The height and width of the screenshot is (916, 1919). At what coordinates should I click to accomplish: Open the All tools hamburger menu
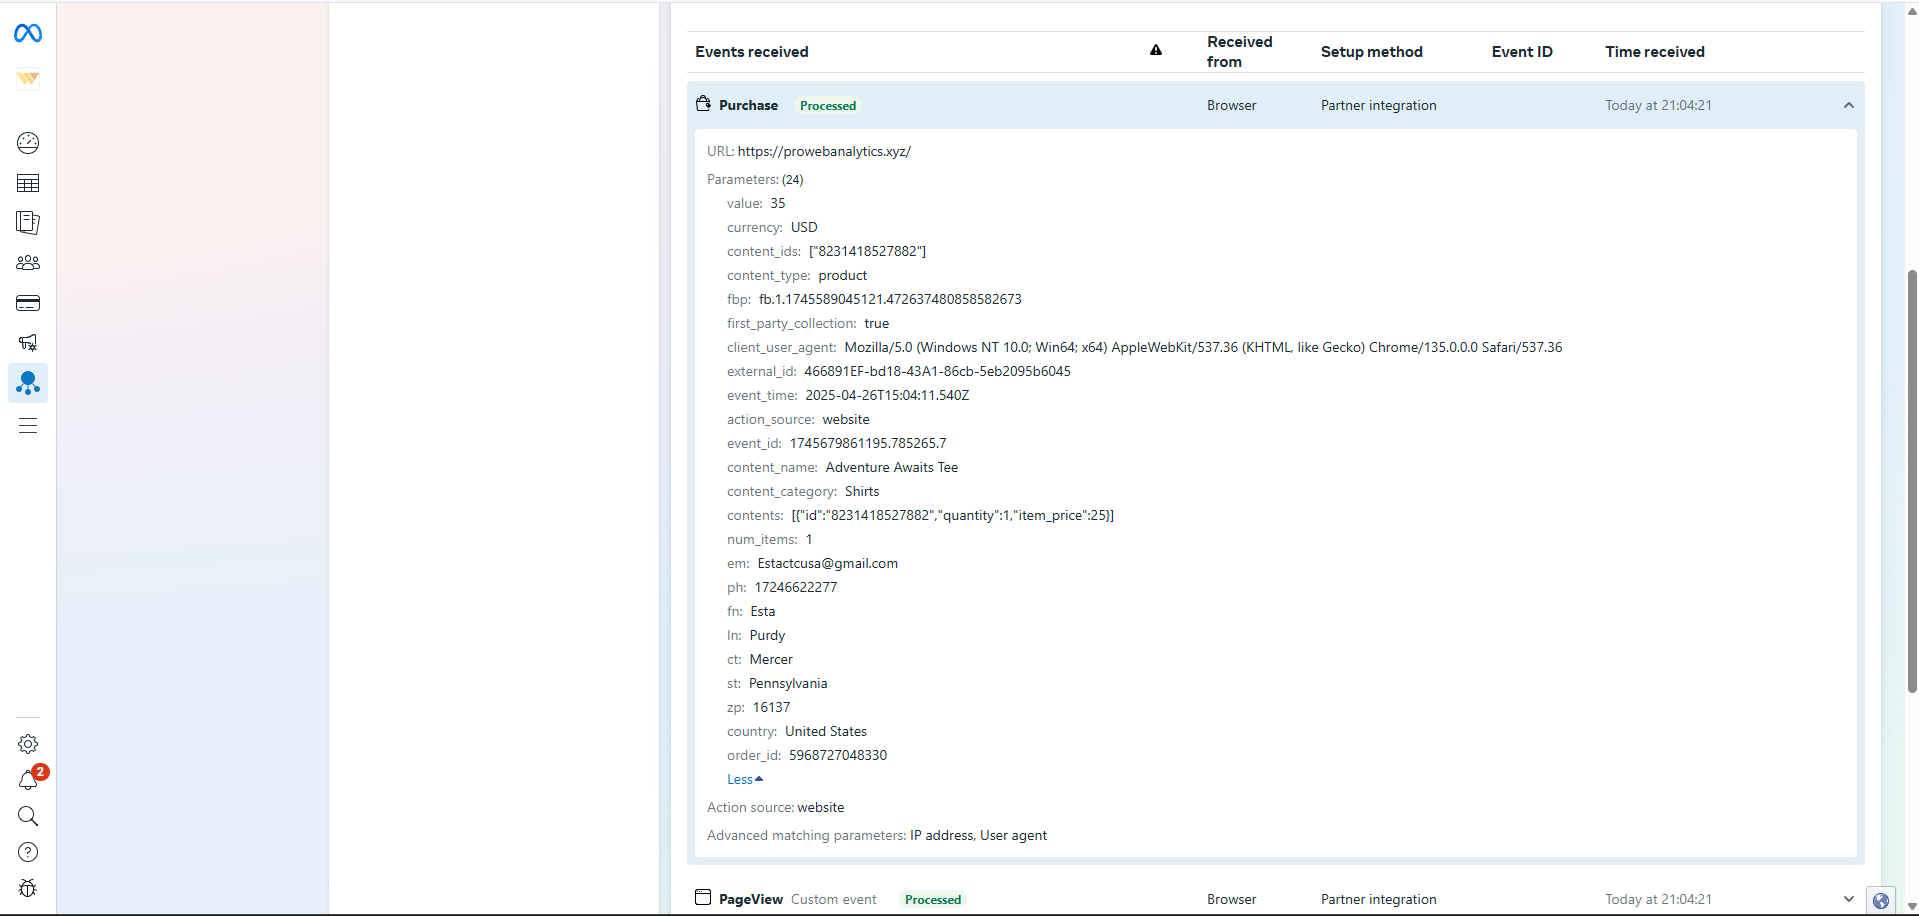(28, 426)
